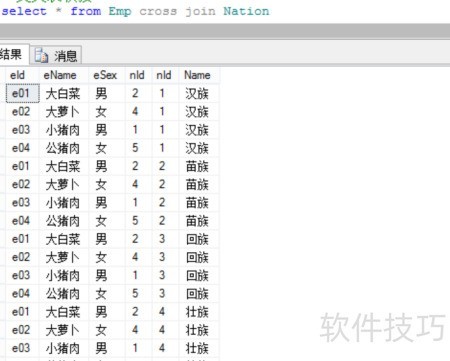Click the gray splitter bar below the editor

225,31
